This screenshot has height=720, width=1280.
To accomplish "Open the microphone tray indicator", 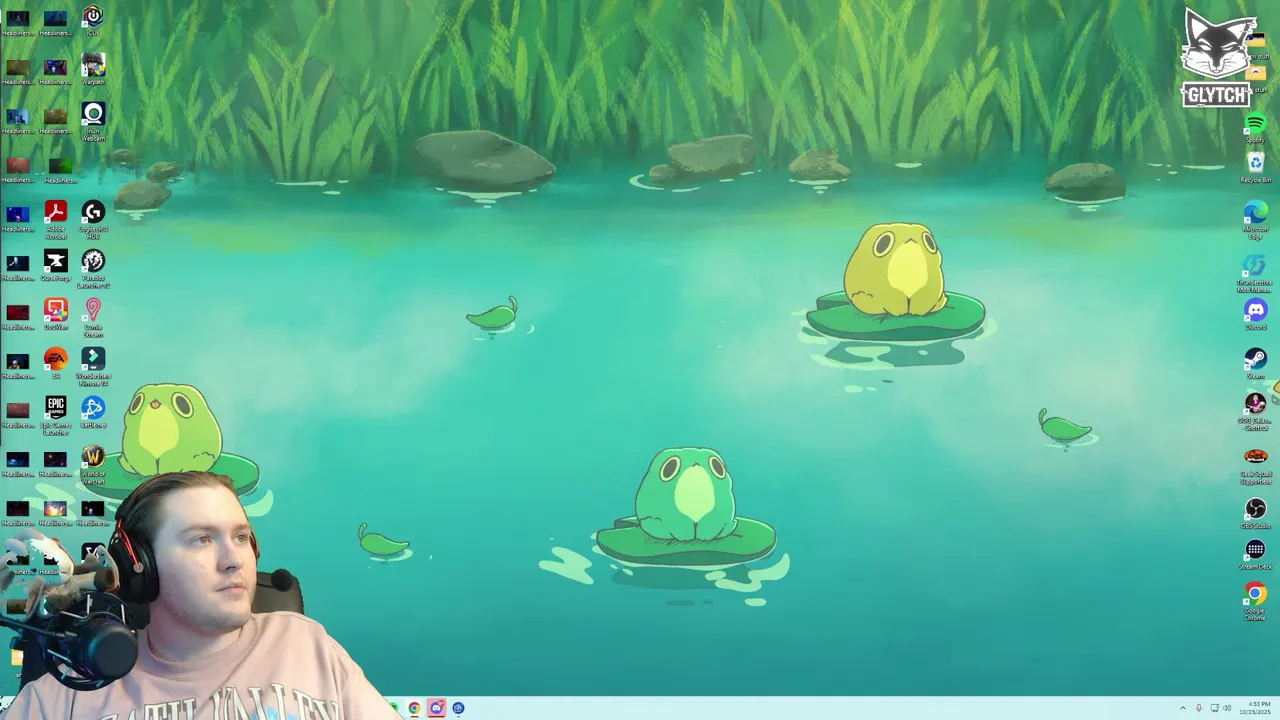I will [1199, 708].
